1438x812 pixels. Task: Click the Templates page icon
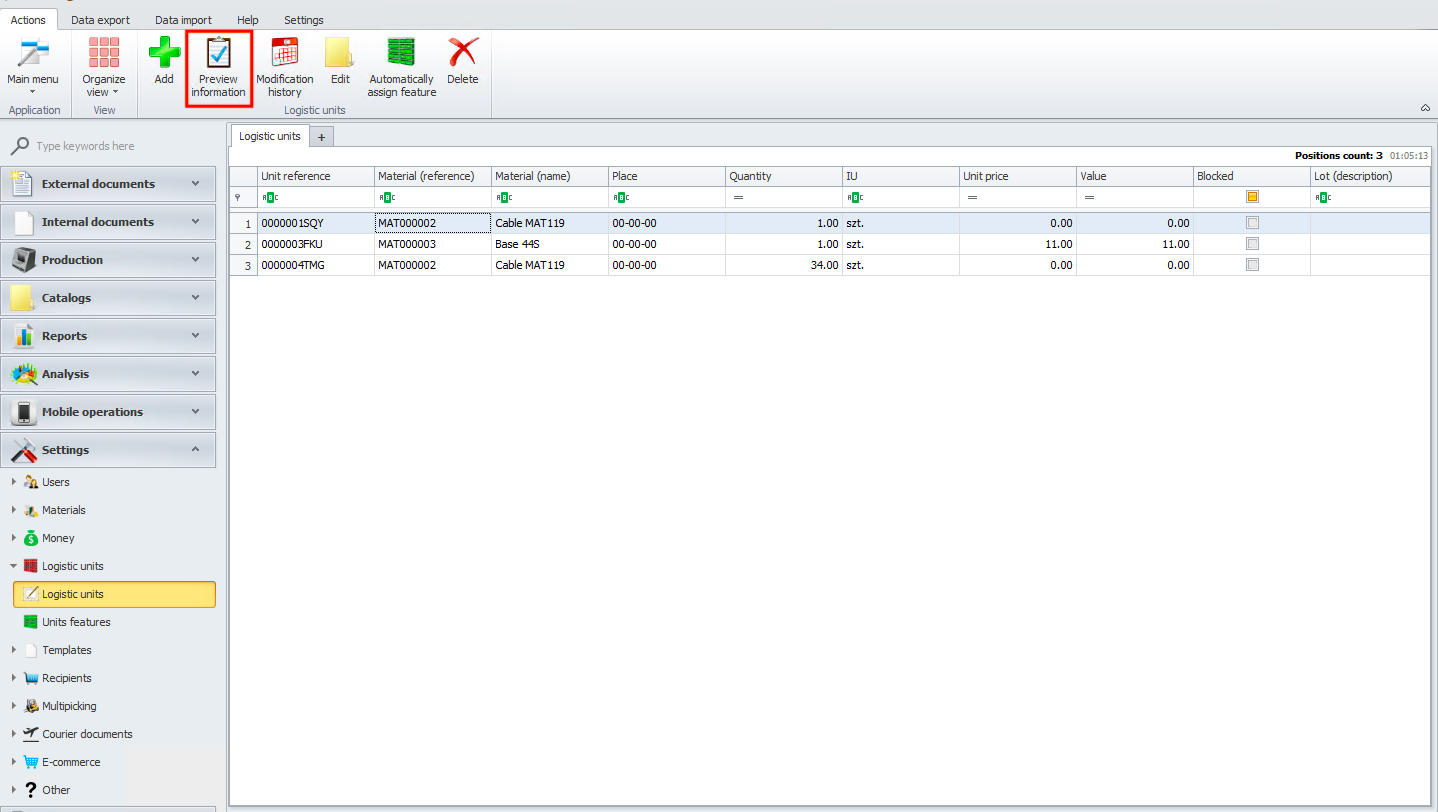(x=31, y=650)
